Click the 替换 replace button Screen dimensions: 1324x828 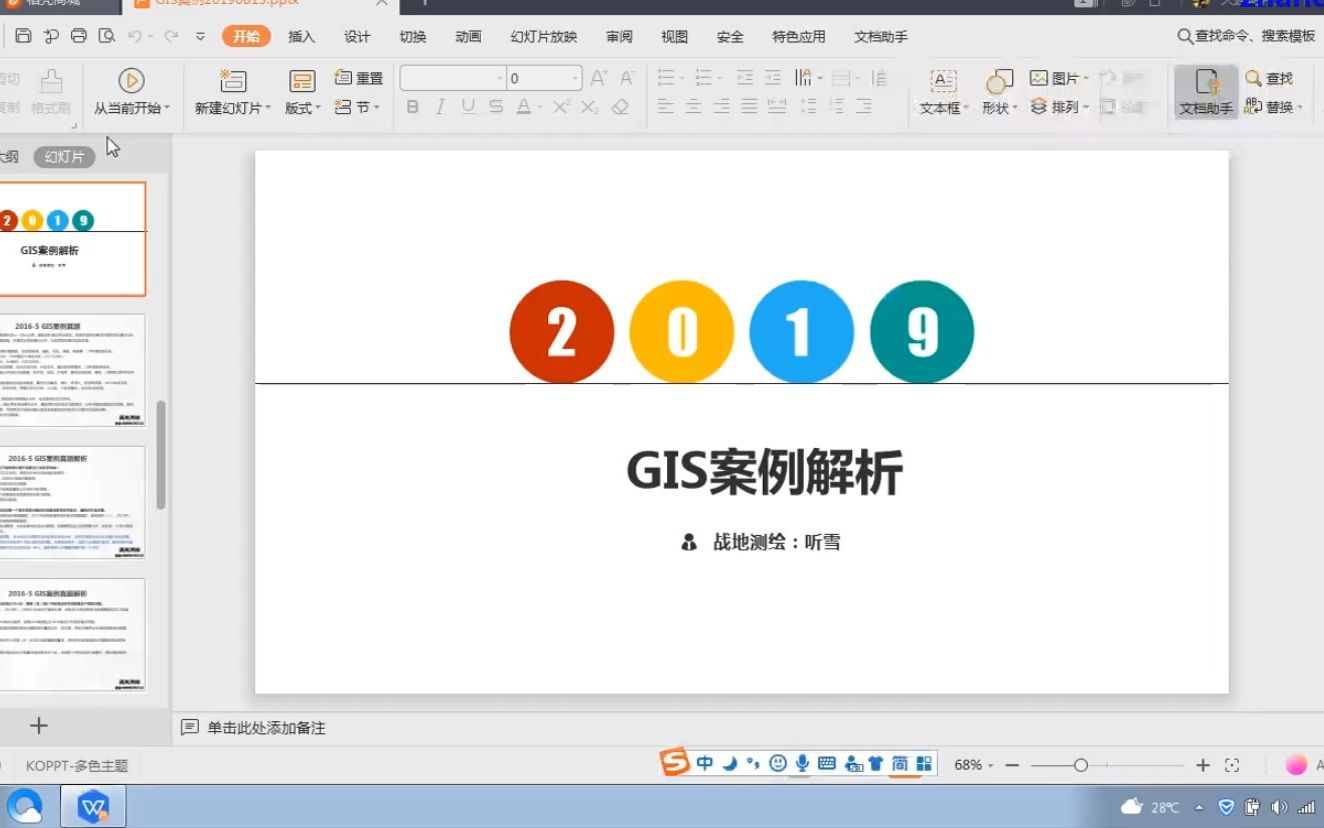point(1273,107)
